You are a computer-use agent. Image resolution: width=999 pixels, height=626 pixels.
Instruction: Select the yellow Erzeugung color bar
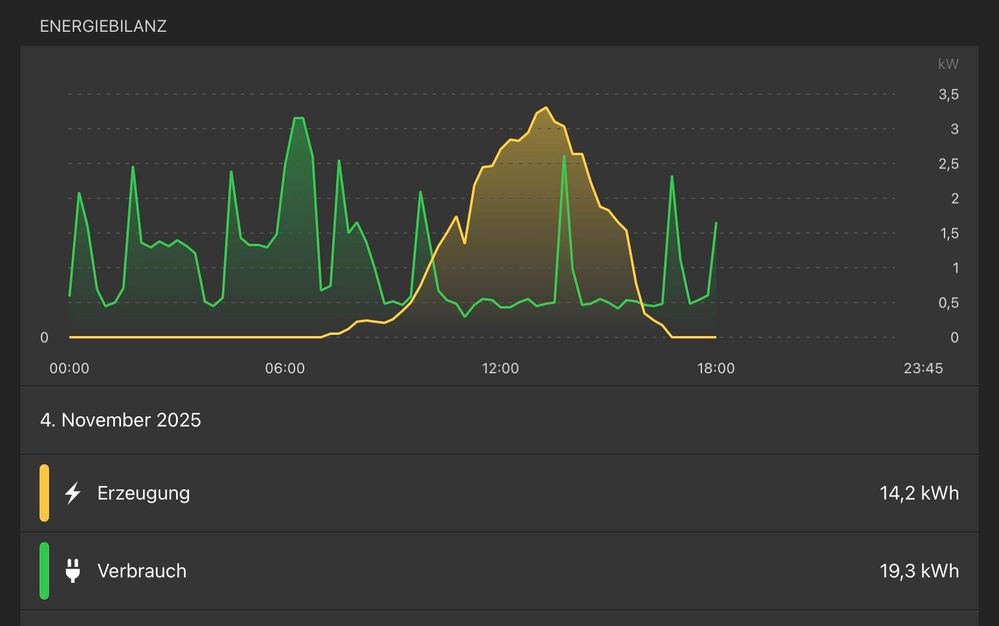(44, 493)
